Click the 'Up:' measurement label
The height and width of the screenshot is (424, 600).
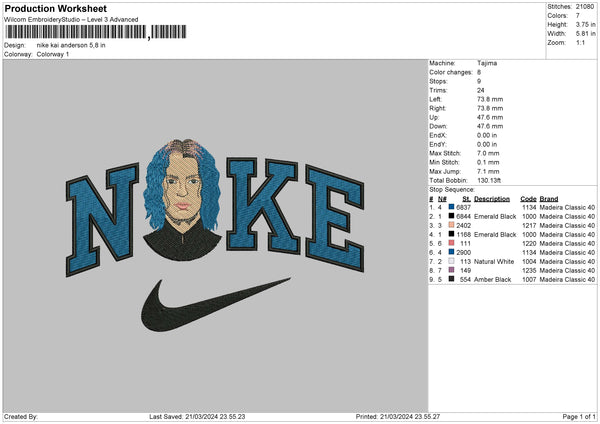pos(433,117)
